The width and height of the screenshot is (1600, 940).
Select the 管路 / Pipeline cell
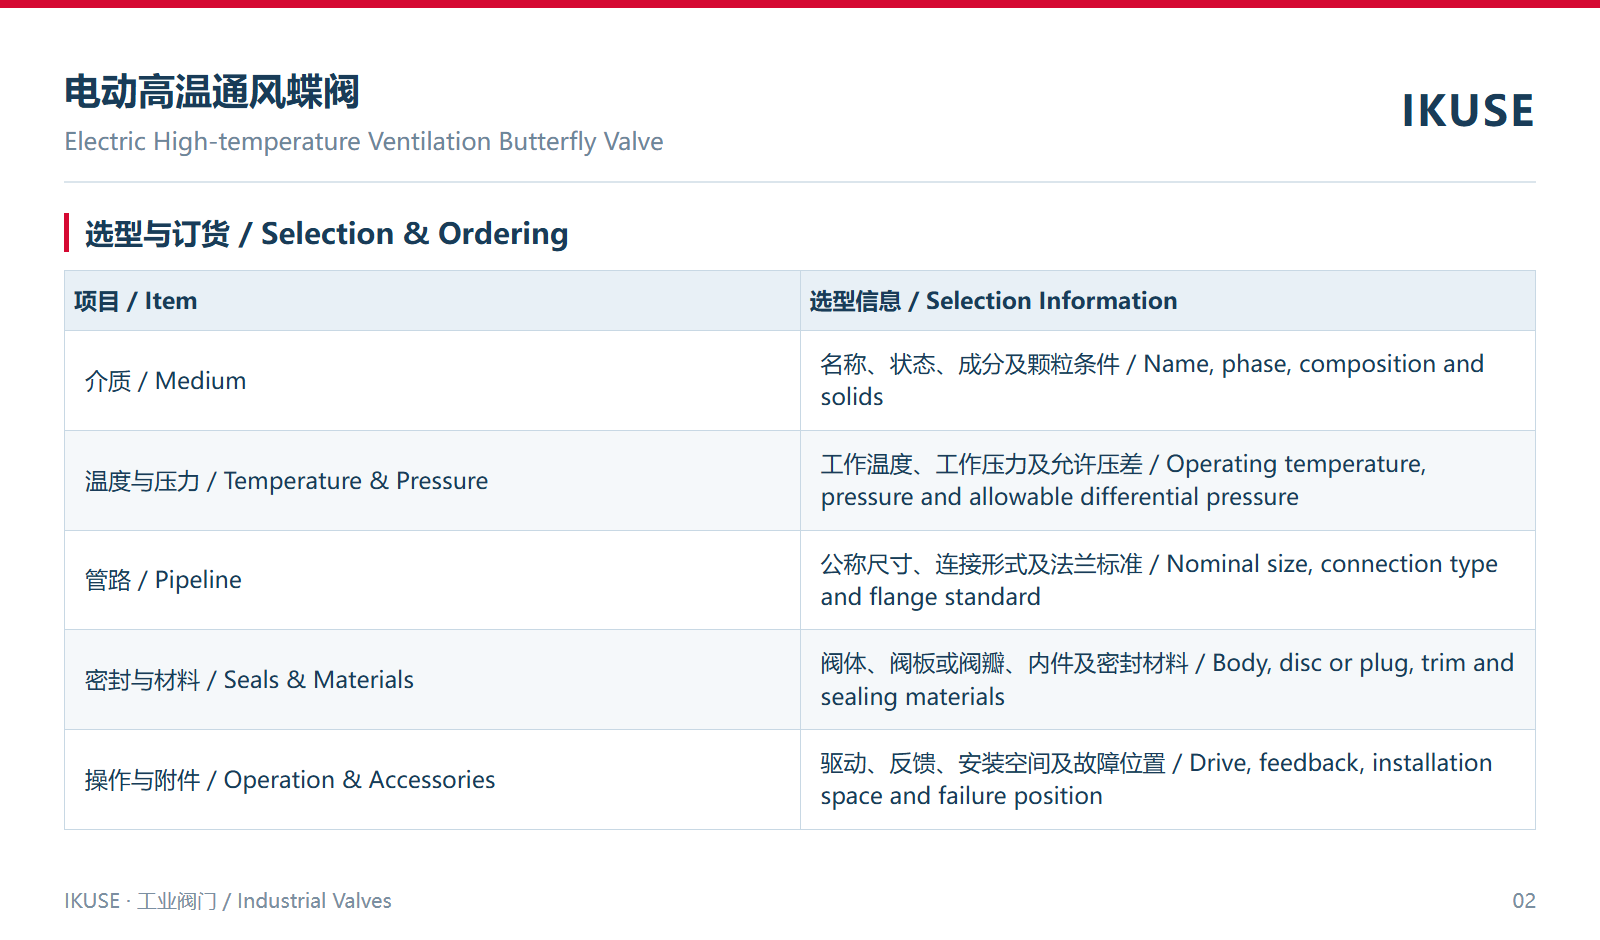(x=432, y=580)
